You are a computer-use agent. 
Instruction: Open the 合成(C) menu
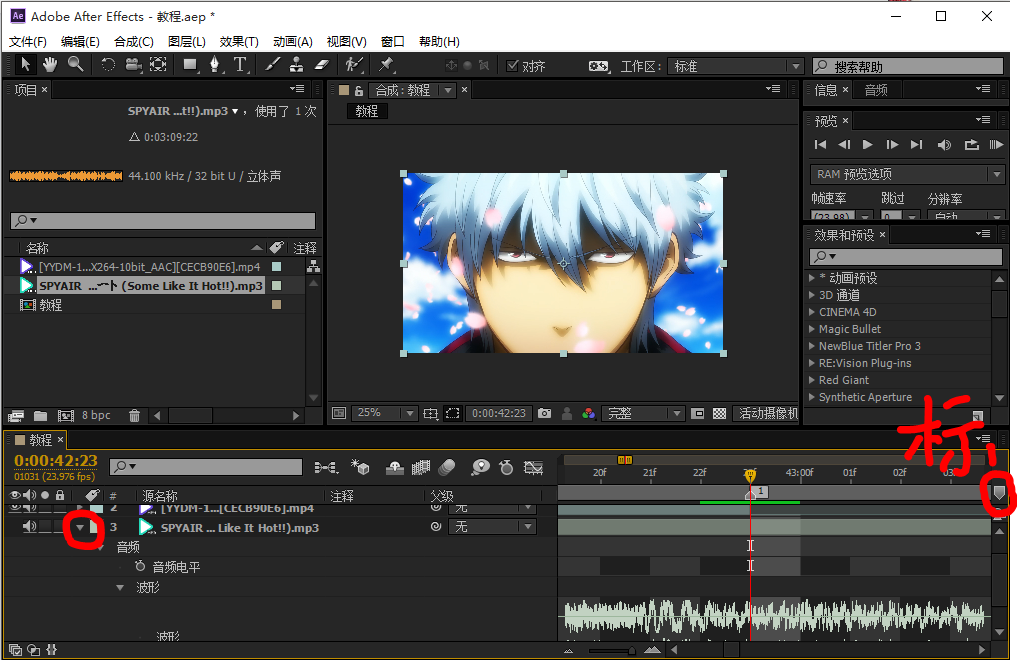click(134, 41)
